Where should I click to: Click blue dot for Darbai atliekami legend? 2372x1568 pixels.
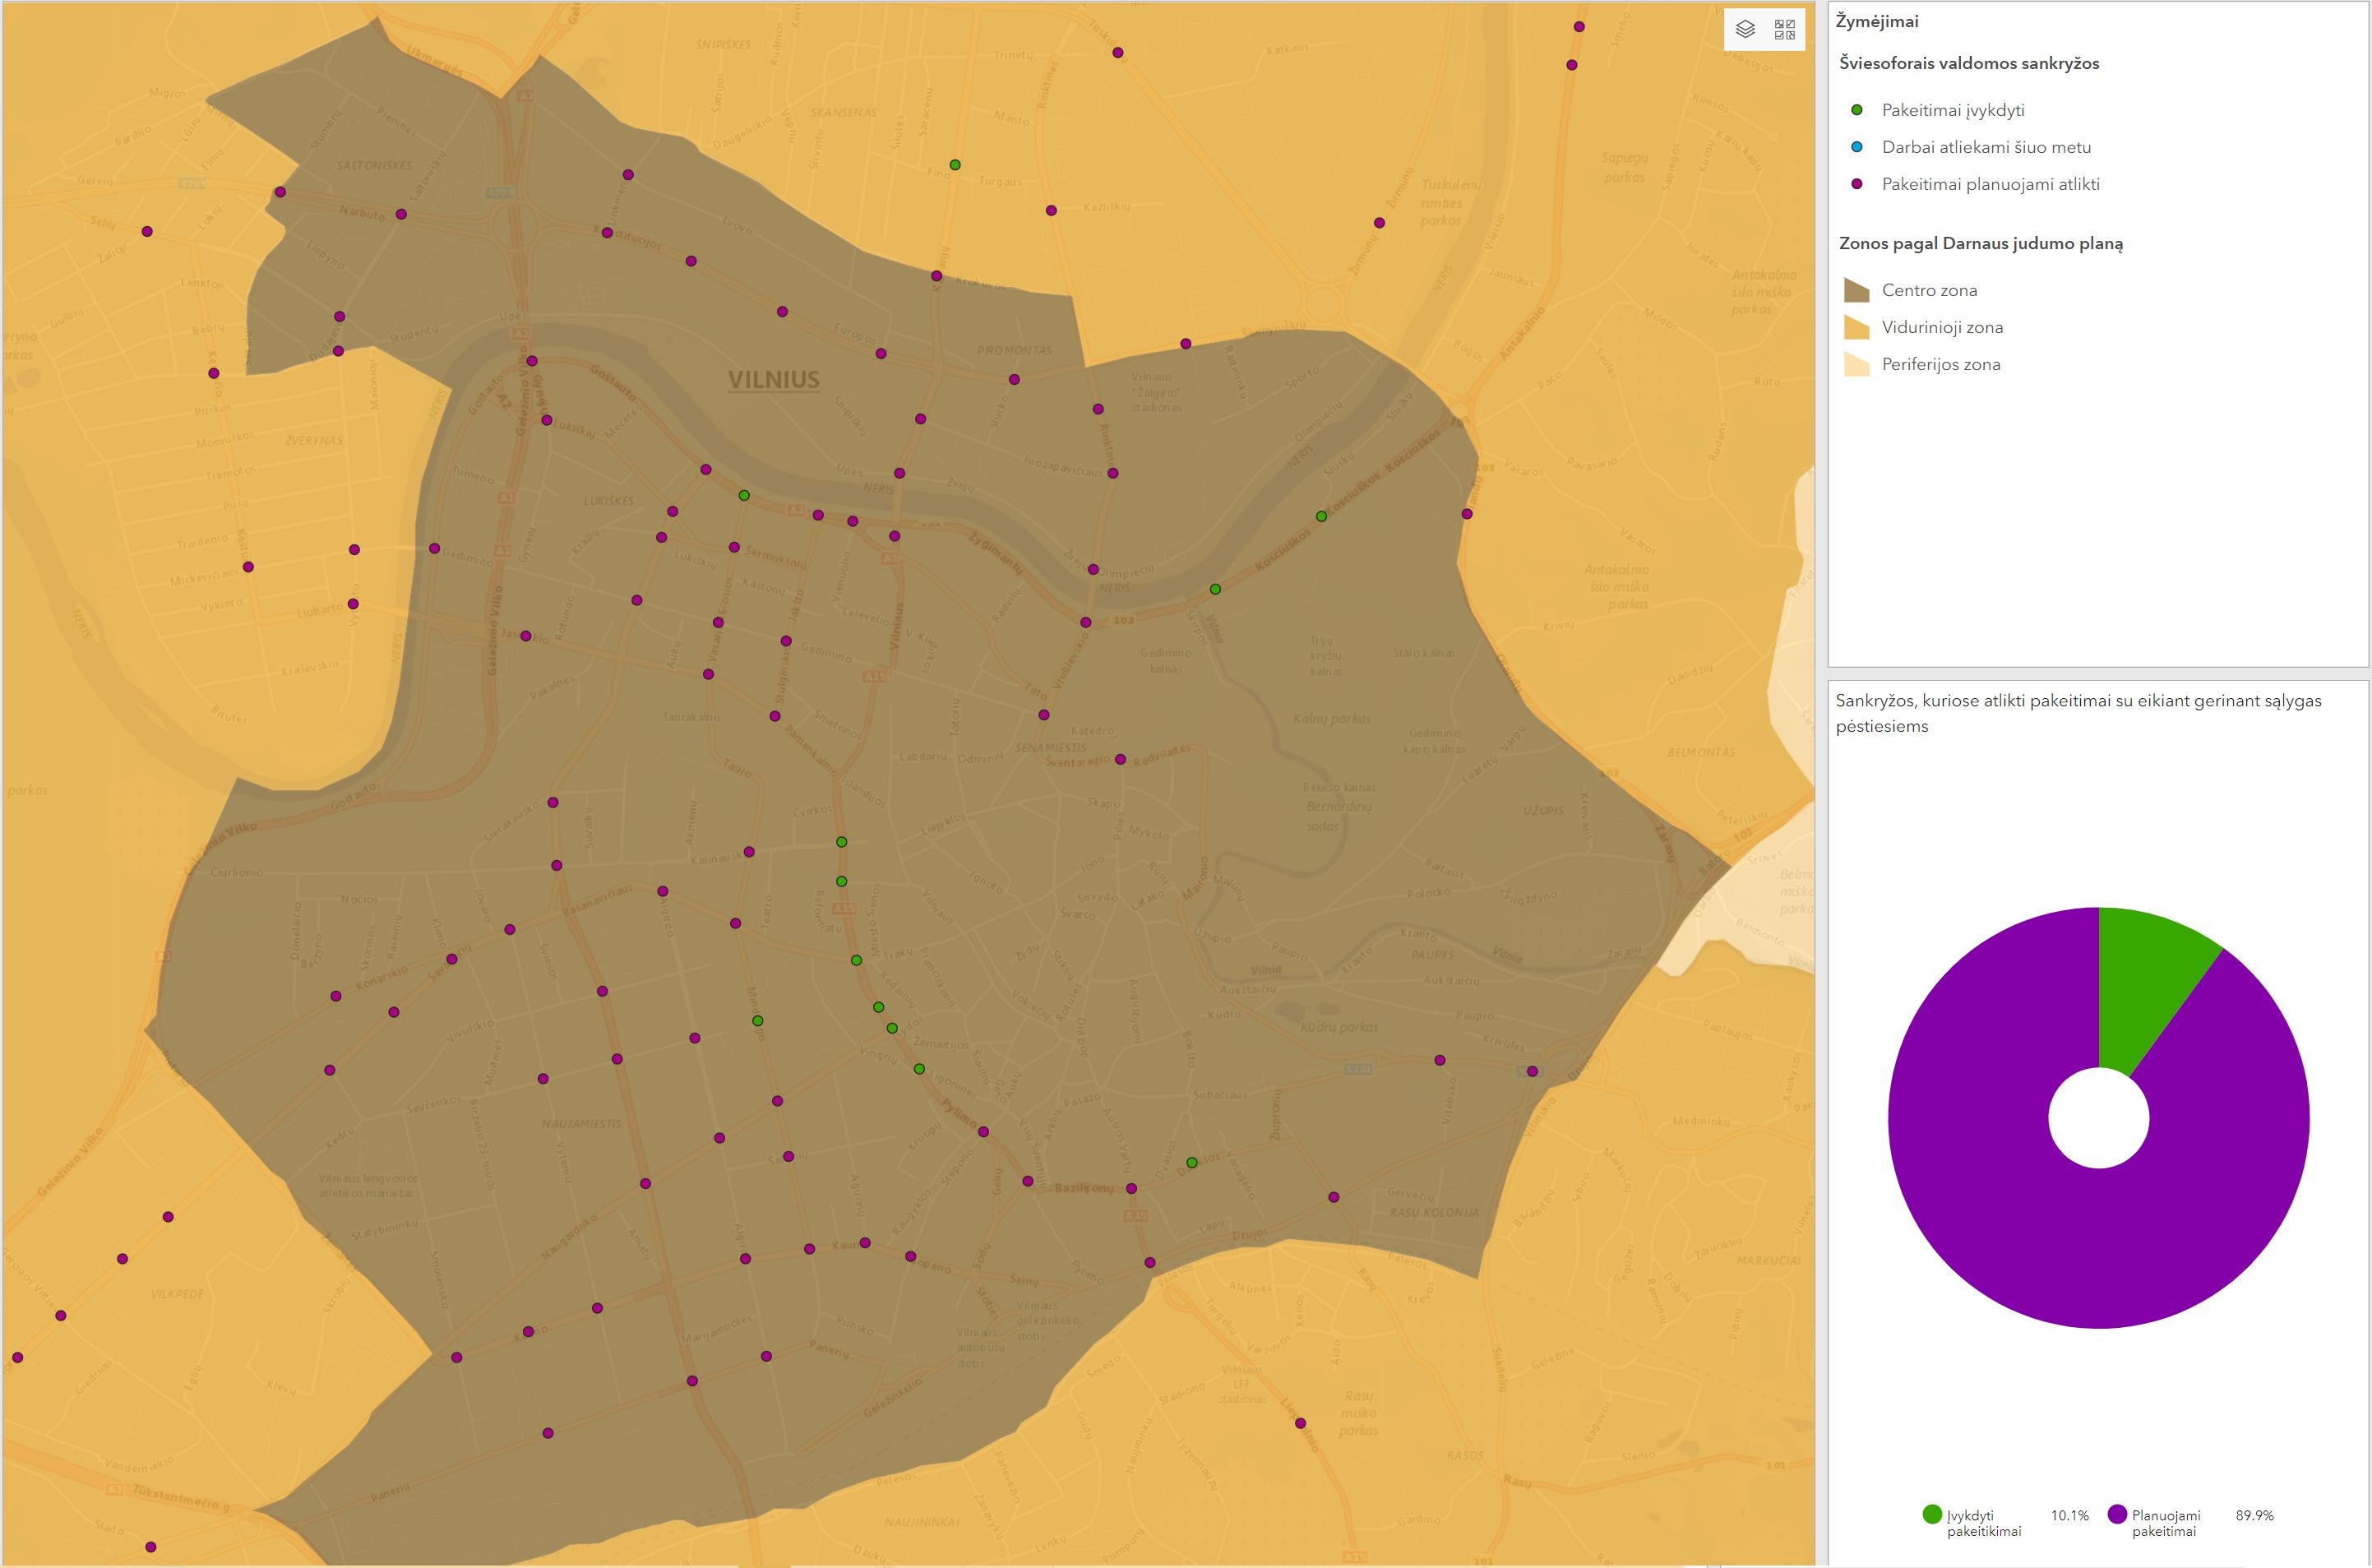tap(1857, 147)
